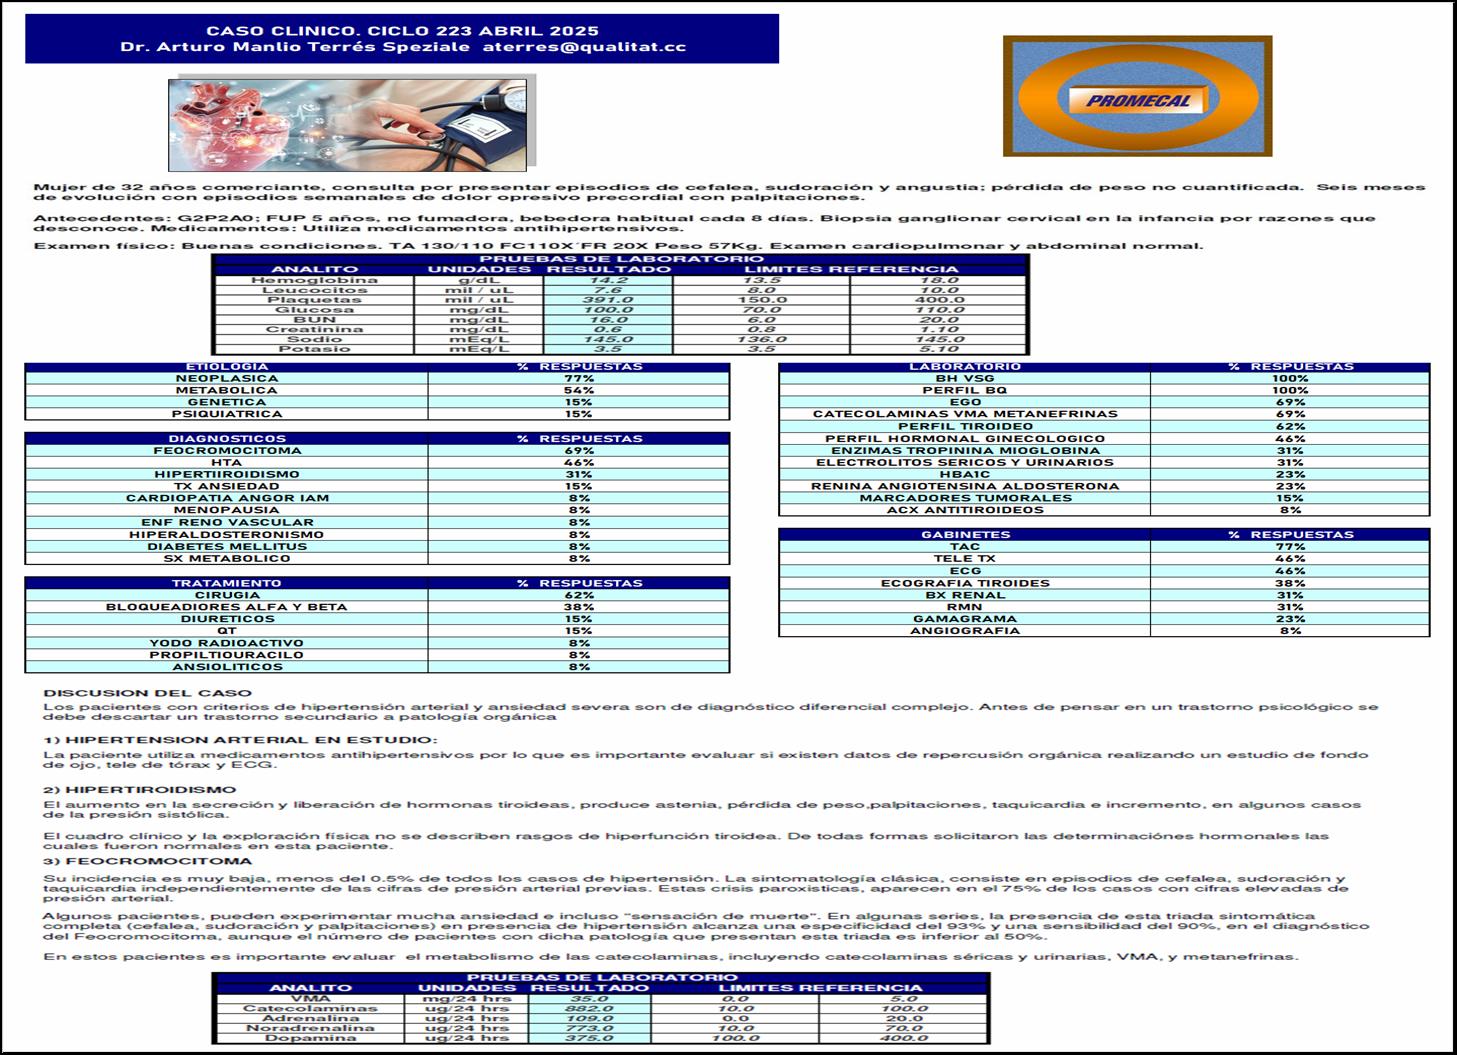Select the ENF RENO VASCULAR row
The width and height of the screenshot is (1457, 1055).
pos(377,523)
